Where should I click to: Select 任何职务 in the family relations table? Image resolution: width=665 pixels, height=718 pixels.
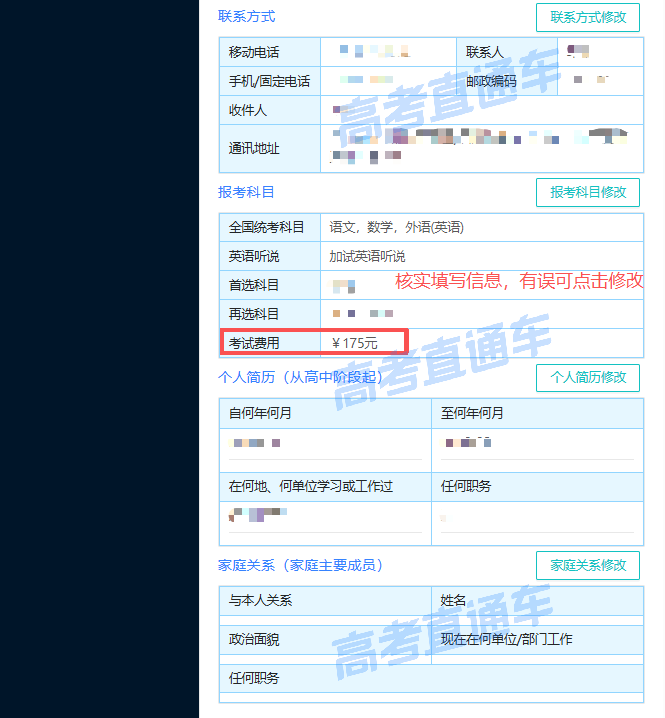point(431,678)
